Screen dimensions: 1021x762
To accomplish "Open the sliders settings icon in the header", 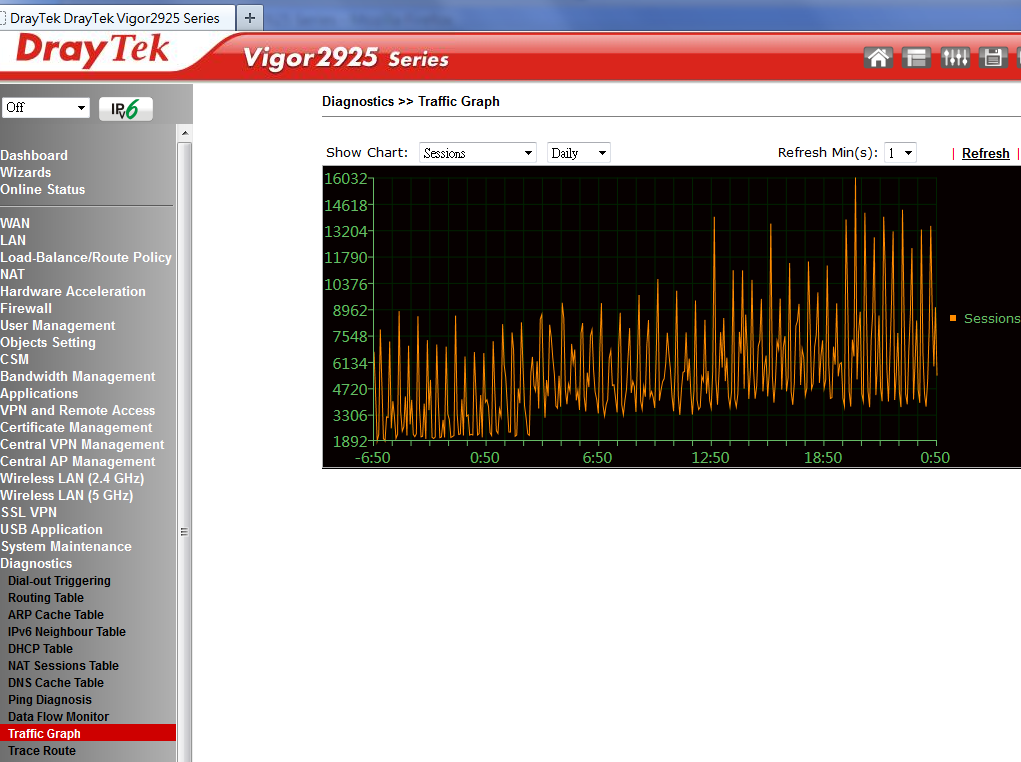I will coord(955,58).
